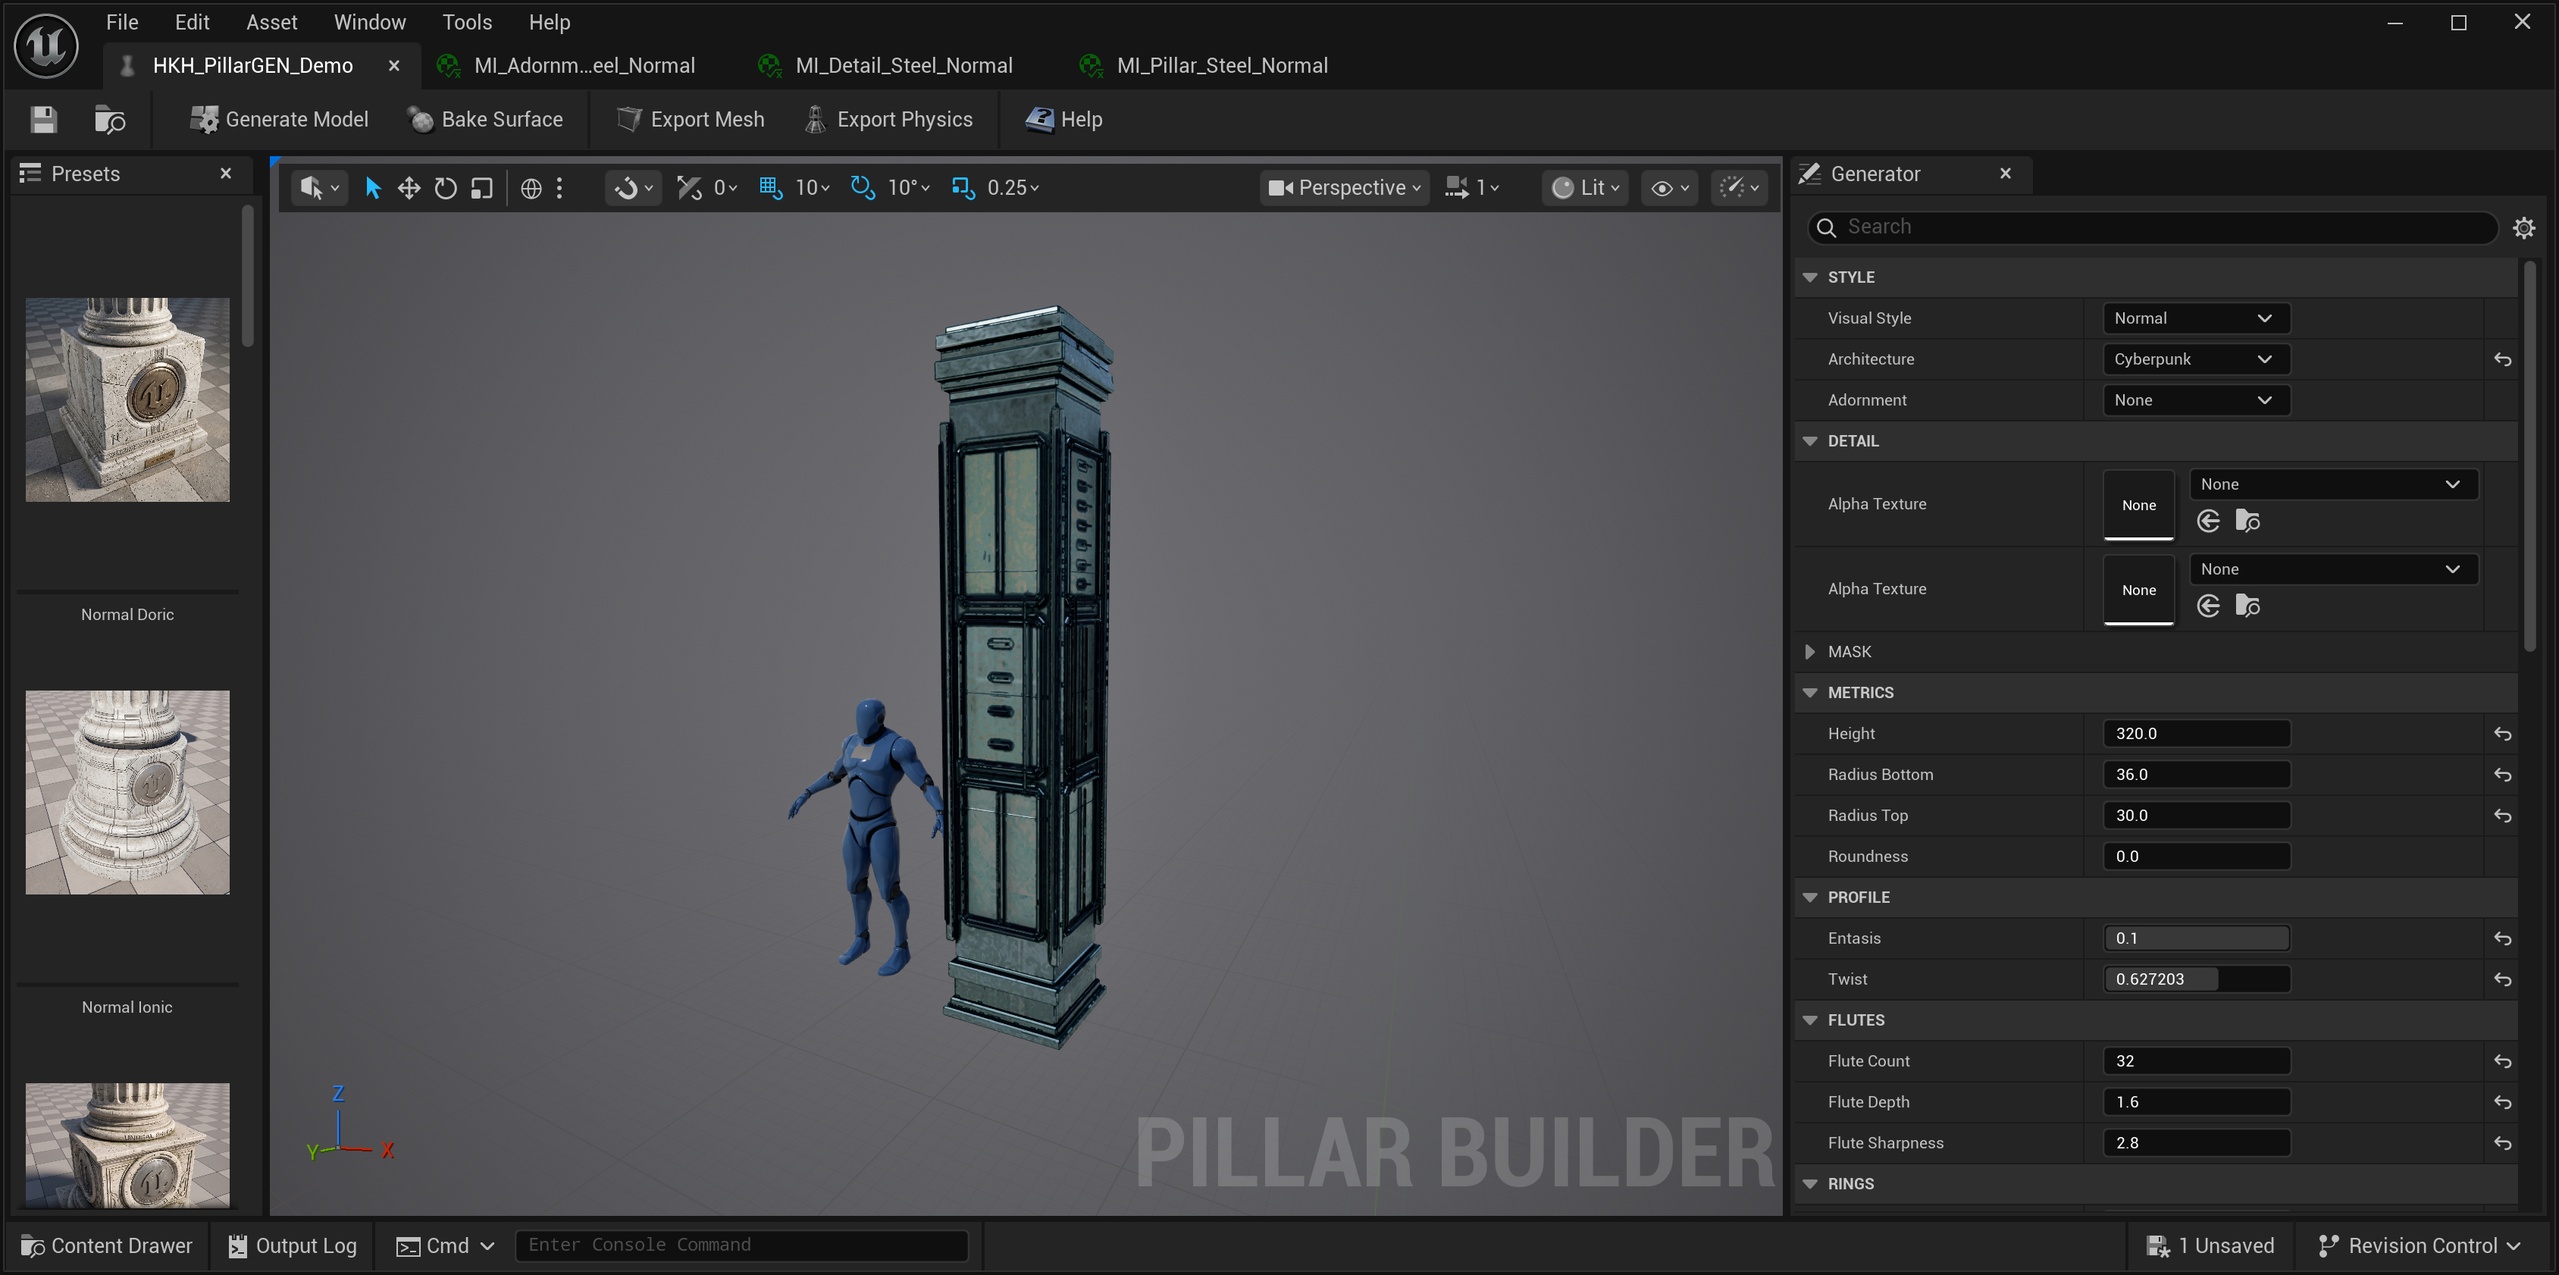The image size is (2559, 1275).
Task: Expand the MASK section
Action: click(1810, 652)
